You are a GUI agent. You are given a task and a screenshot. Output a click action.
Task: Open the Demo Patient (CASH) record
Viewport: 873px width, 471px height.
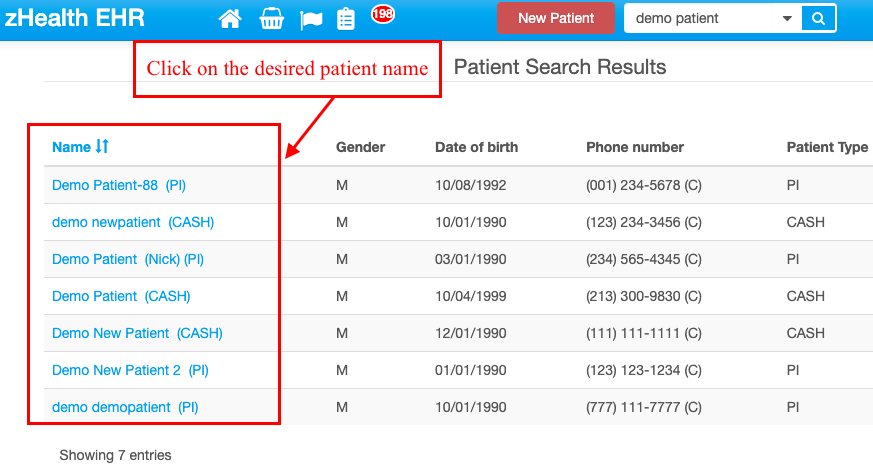121,296
